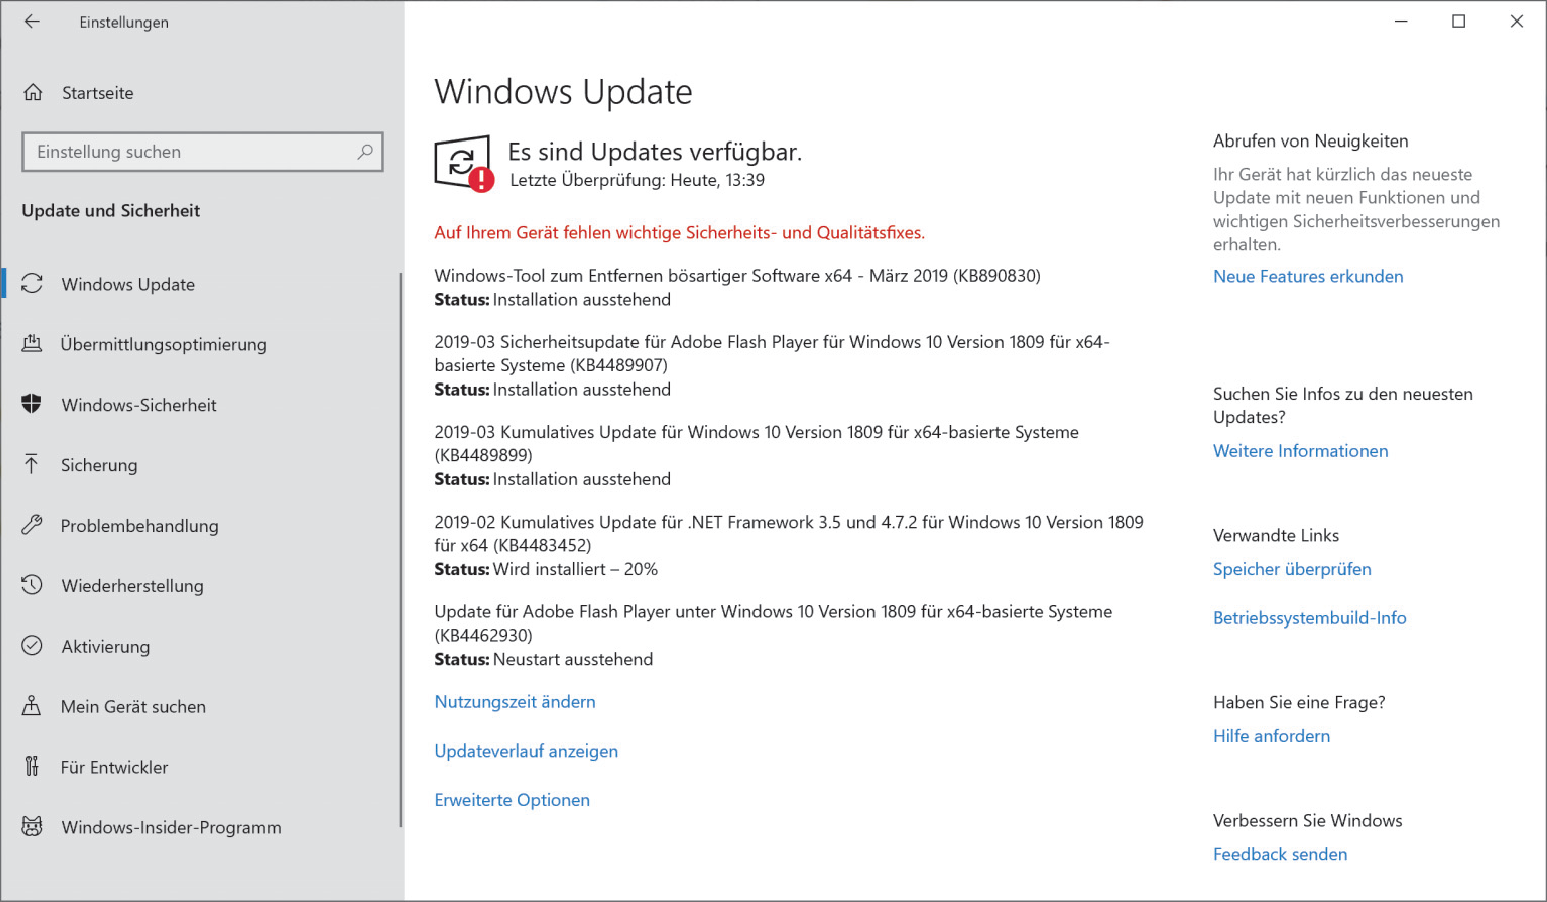Navigate to Problembehandlung
Image resolution: width=1547 pixels, height=902 pixels.
[140, 526]
